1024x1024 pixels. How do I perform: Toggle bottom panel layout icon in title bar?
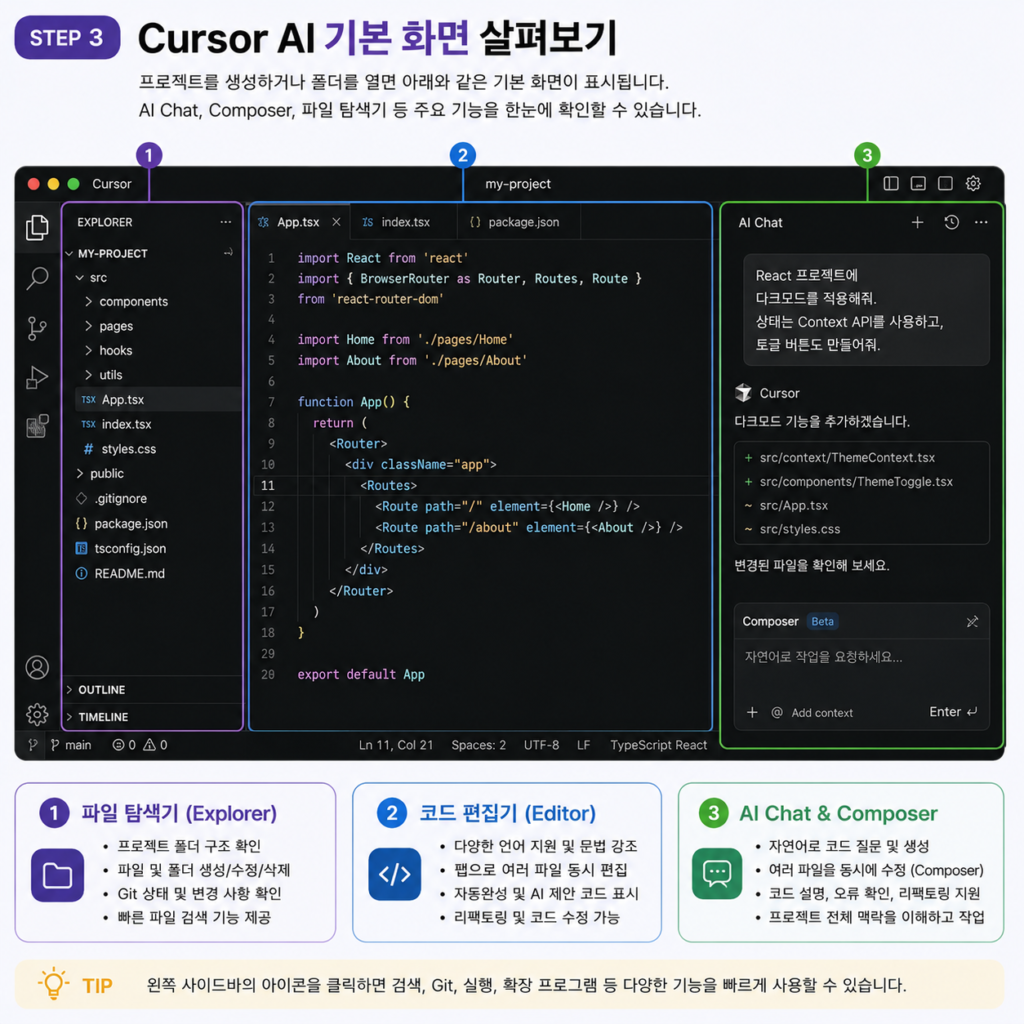[x=918, y=184]
